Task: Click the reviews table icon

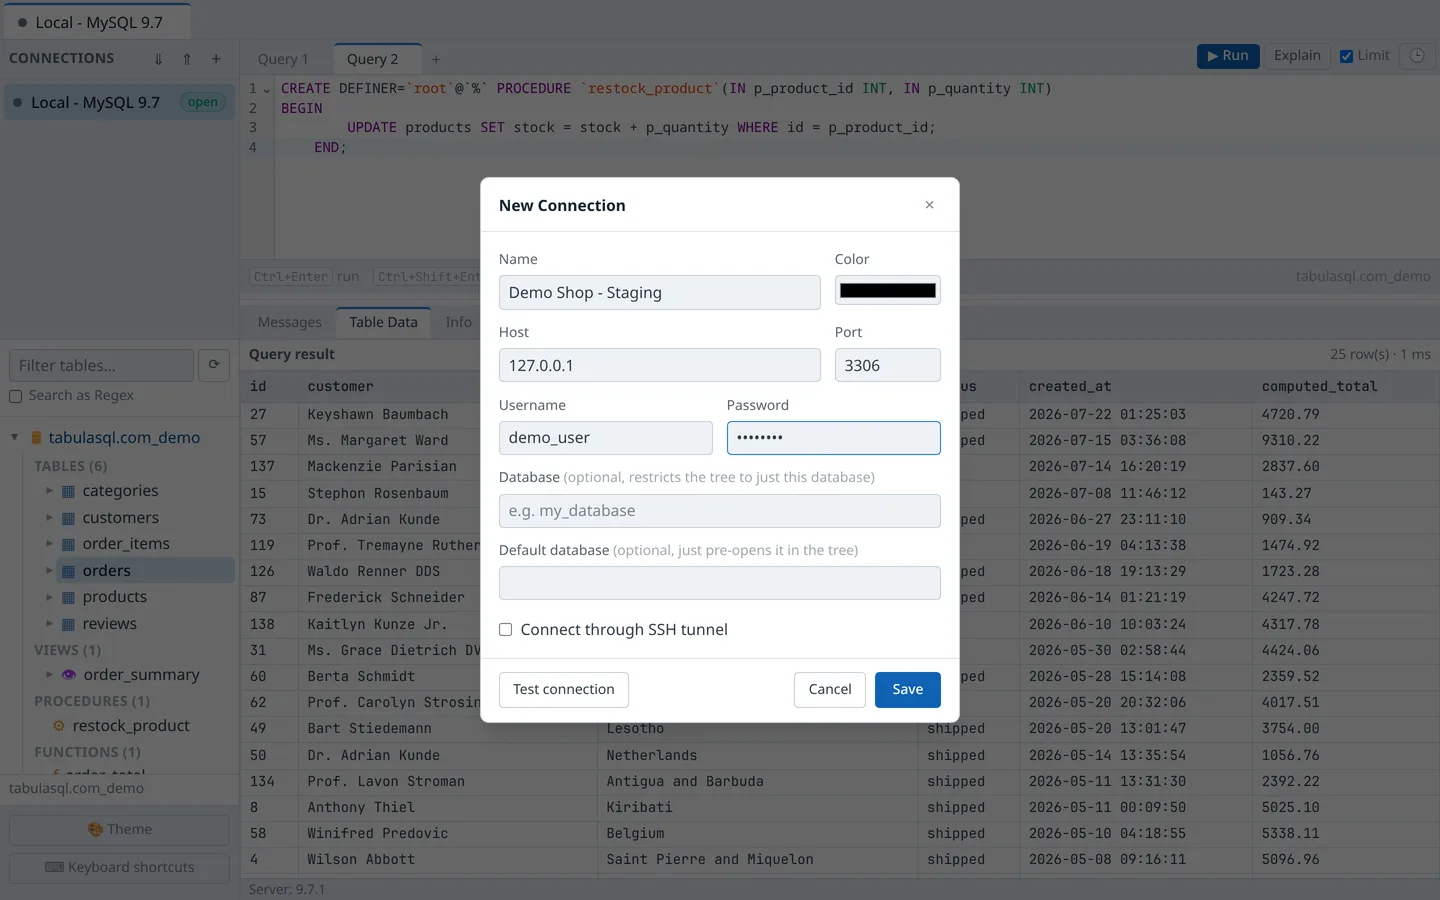Action: coord(68,624)
